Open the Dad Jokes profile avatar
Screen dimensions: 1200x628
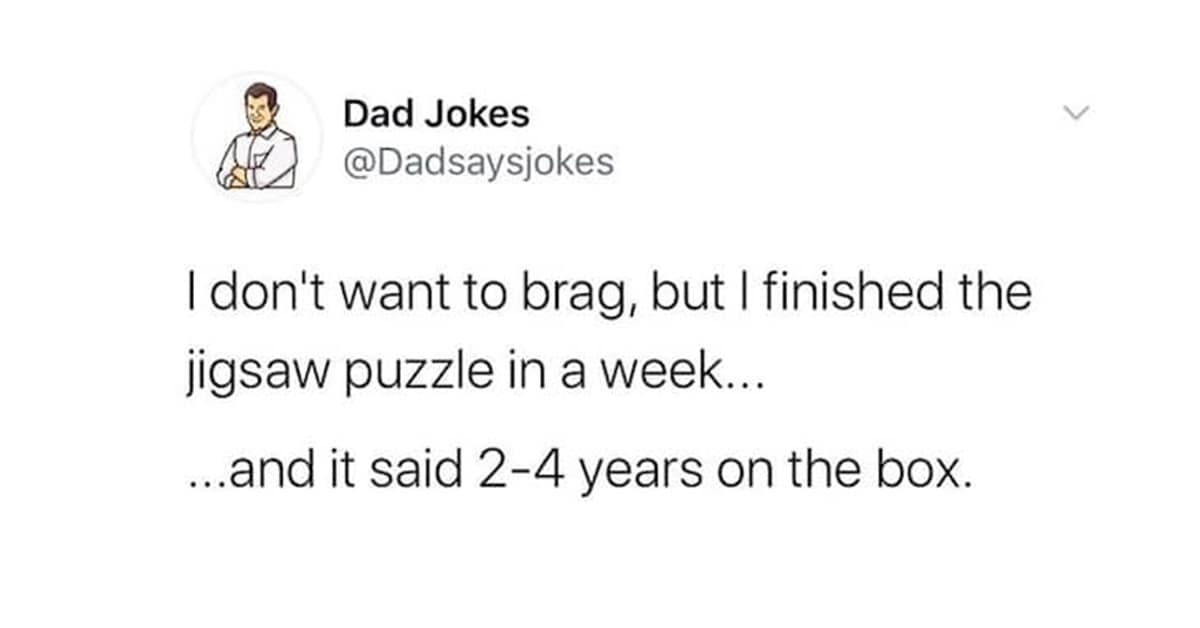257,137
